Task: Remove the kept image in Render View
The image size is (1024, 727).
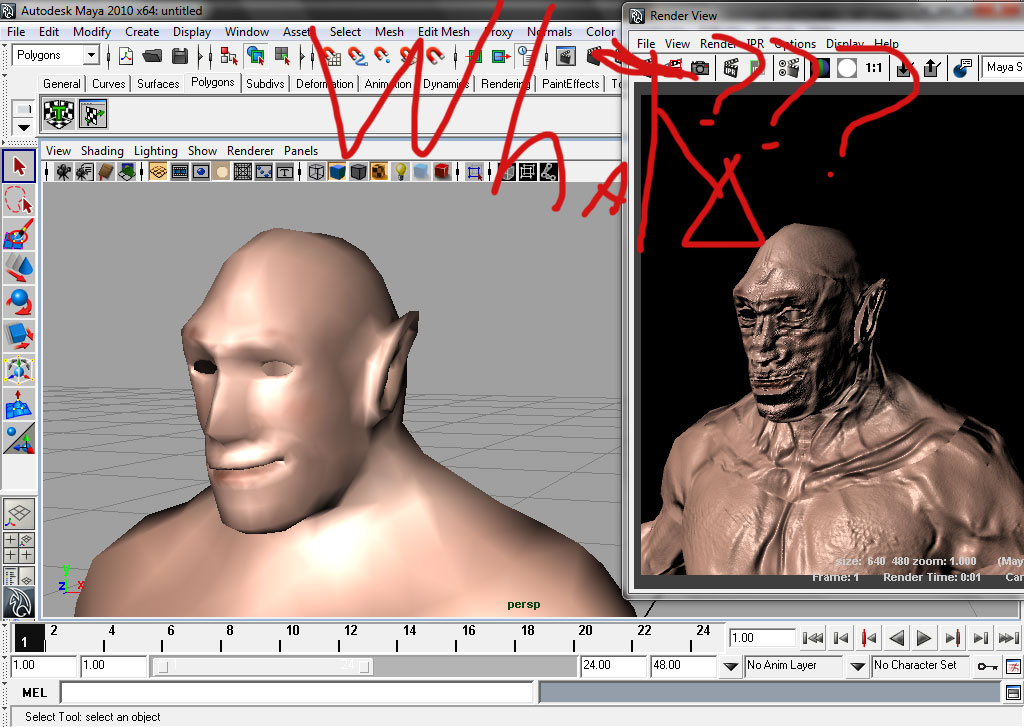Action: (x=932, y=67)
